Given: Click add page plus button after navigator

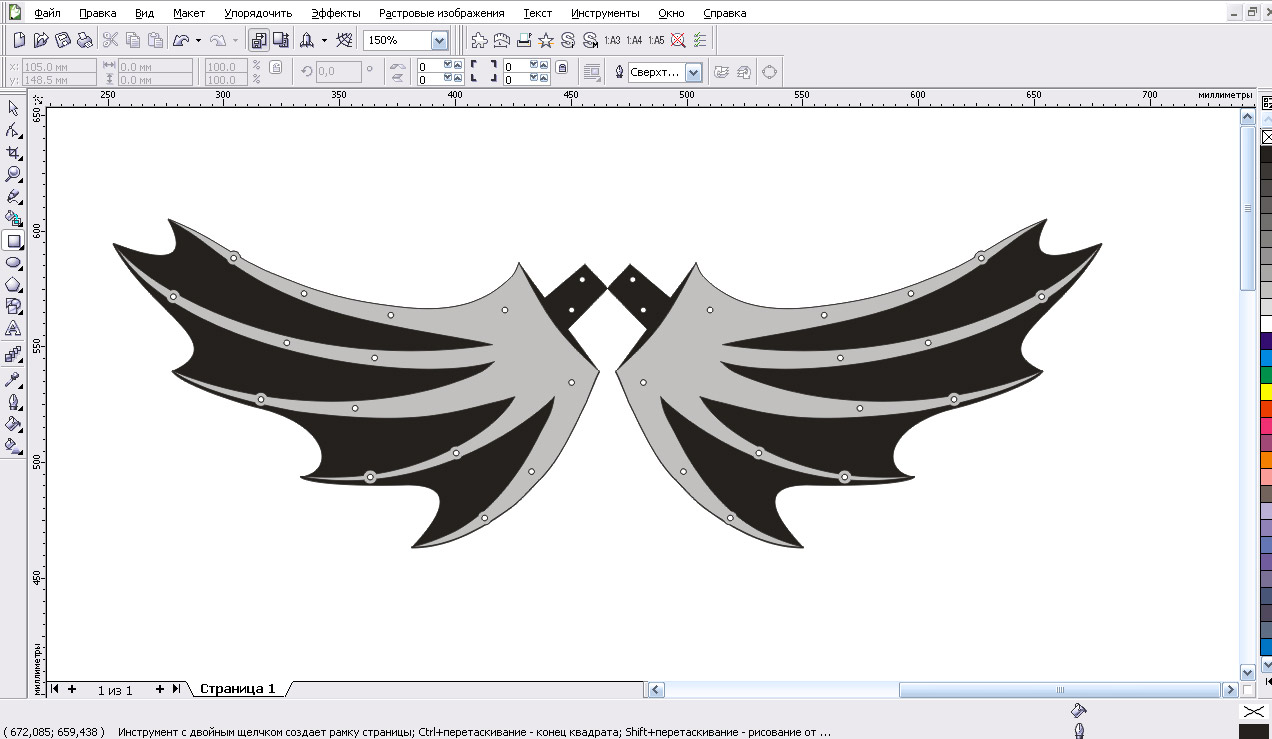Looking at the screenshot, I should pos(159,689).
